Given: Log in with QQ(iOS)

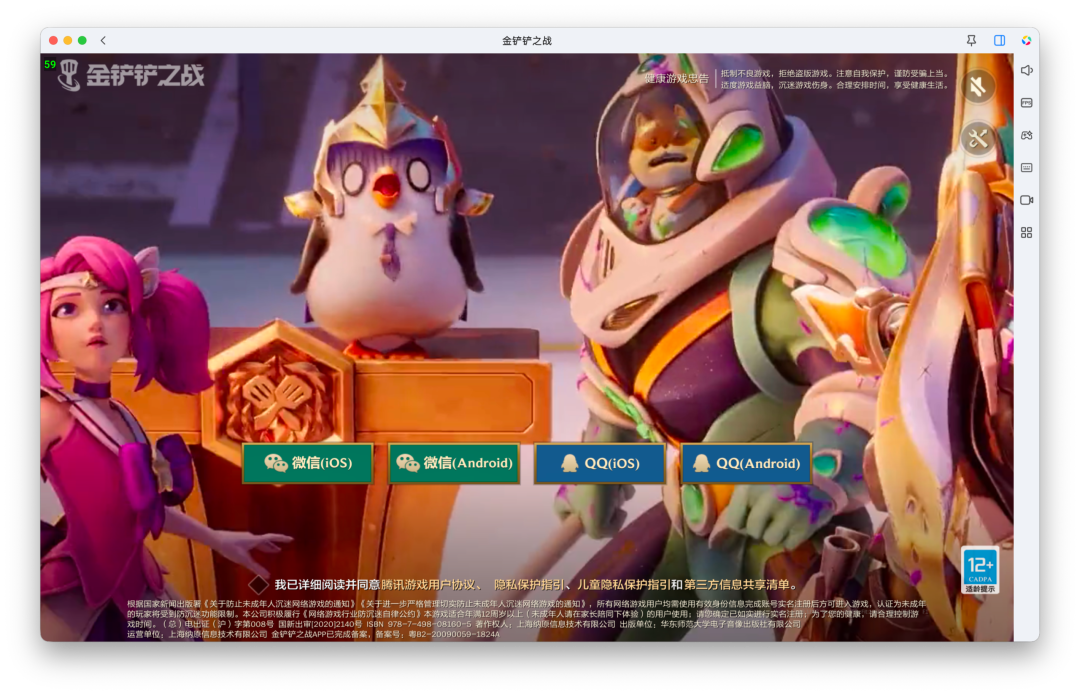Looking at the screenshot, I should [600, 463].
